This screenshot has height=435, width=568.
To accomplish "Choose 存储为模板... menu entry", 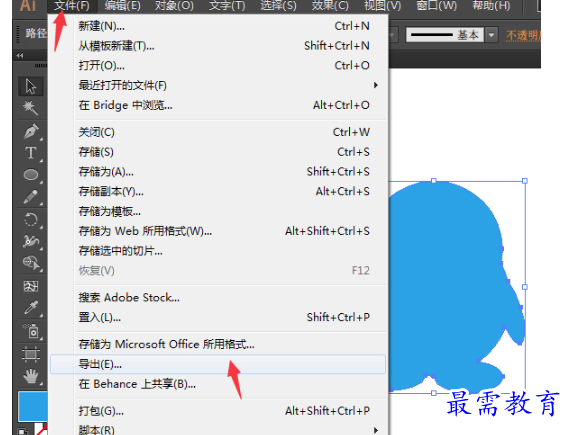I will click(218, 211).
